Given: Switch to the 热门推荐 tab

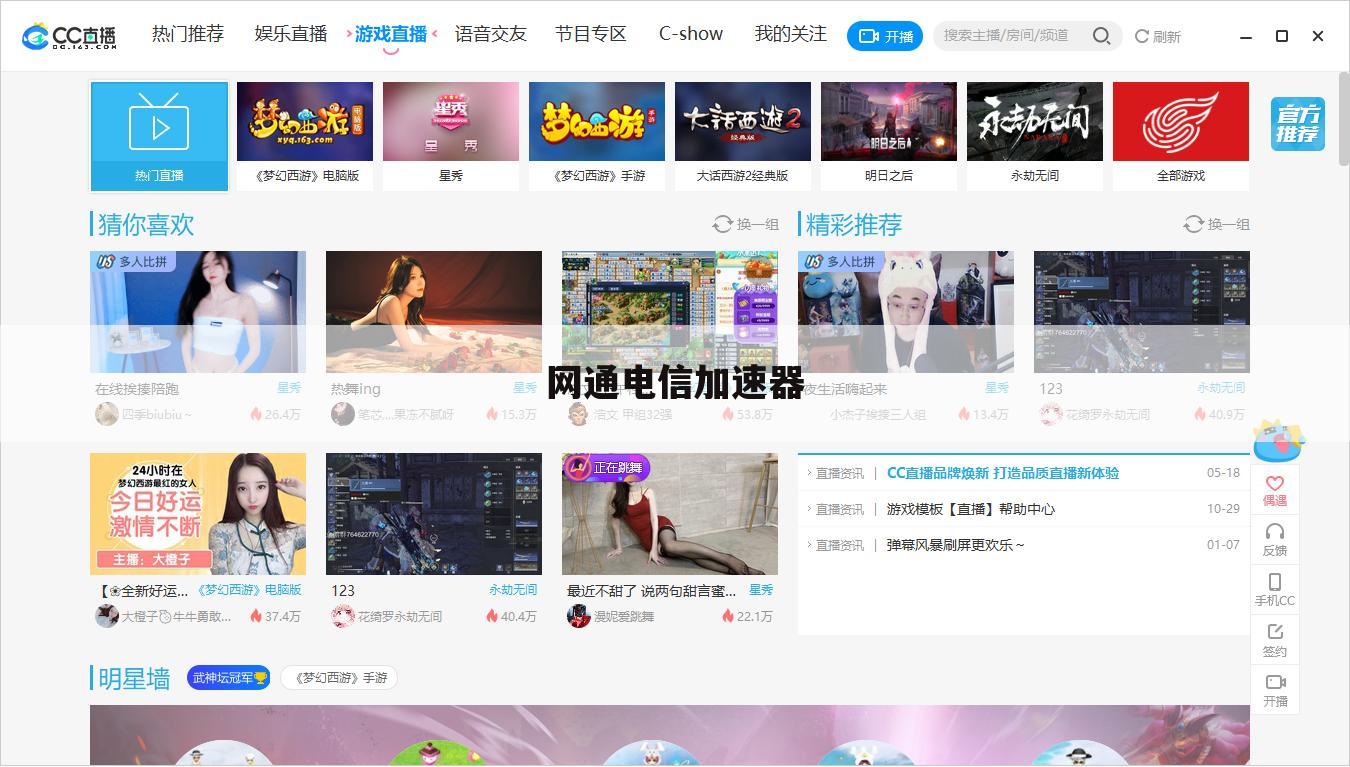Looking at the screenshot, I should (188, 34).
